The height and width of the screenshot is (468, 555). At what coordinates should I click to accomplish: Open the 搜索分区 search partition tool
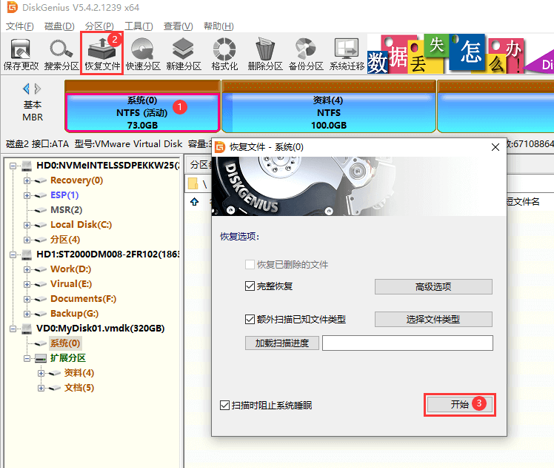(x=61, y=54)
